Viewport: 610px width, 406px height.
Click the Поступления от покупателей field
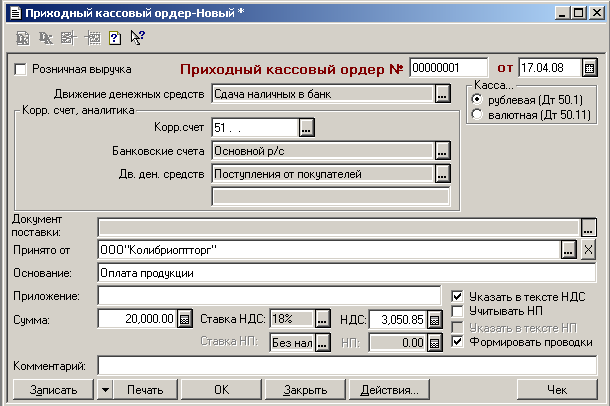tap(323, 173)
